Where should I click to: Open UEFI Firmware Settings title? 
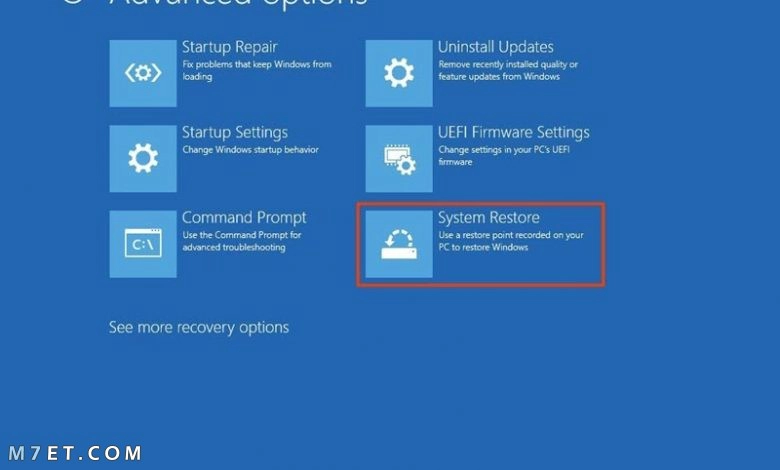coord(513,133)
